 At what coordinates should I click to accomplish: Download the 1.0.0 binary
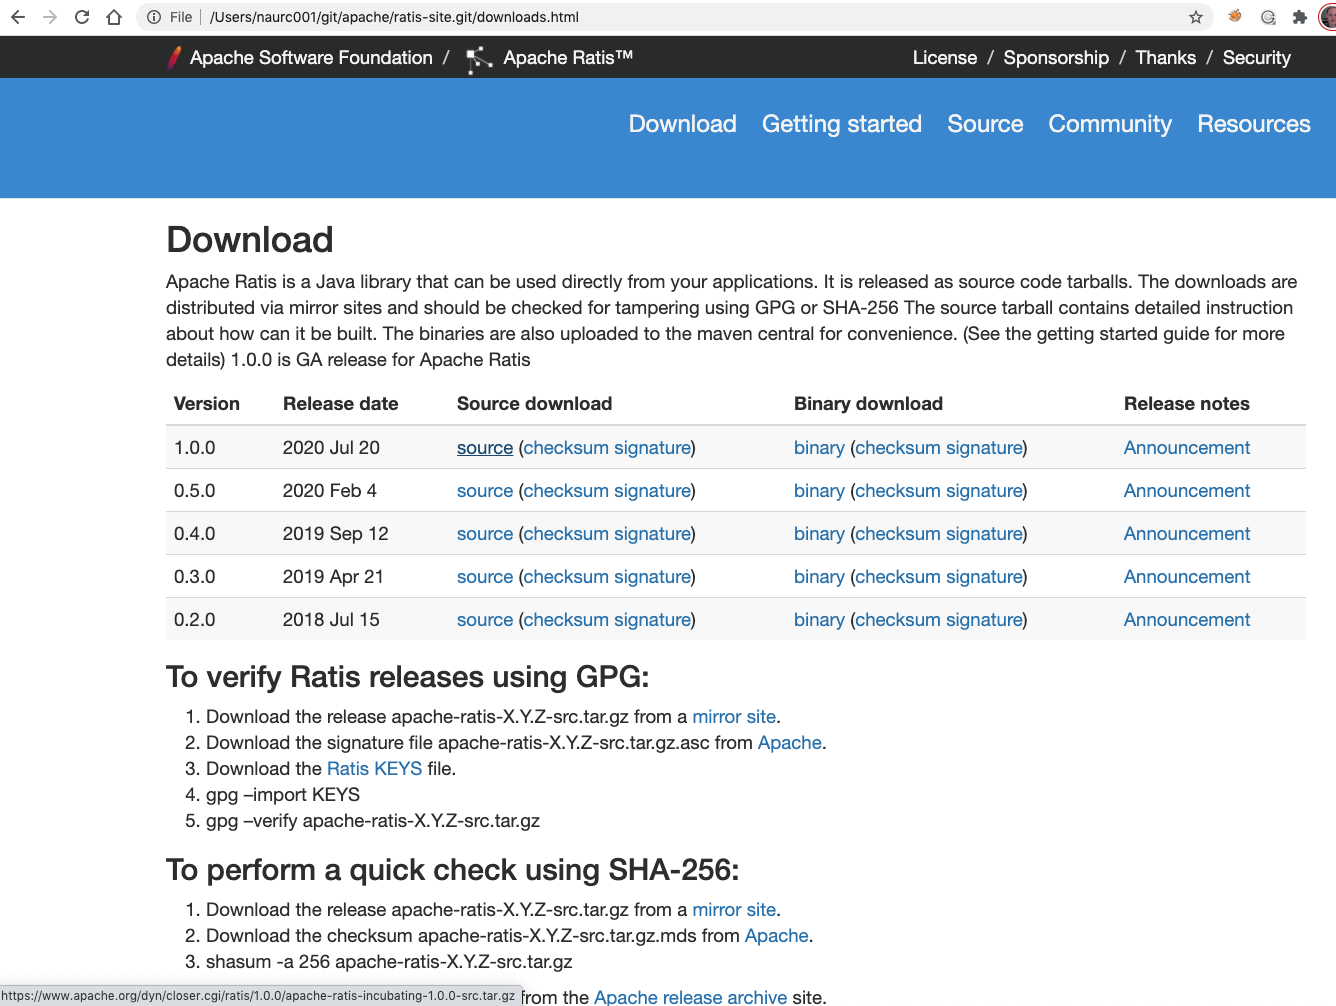(x=819, y=448)
